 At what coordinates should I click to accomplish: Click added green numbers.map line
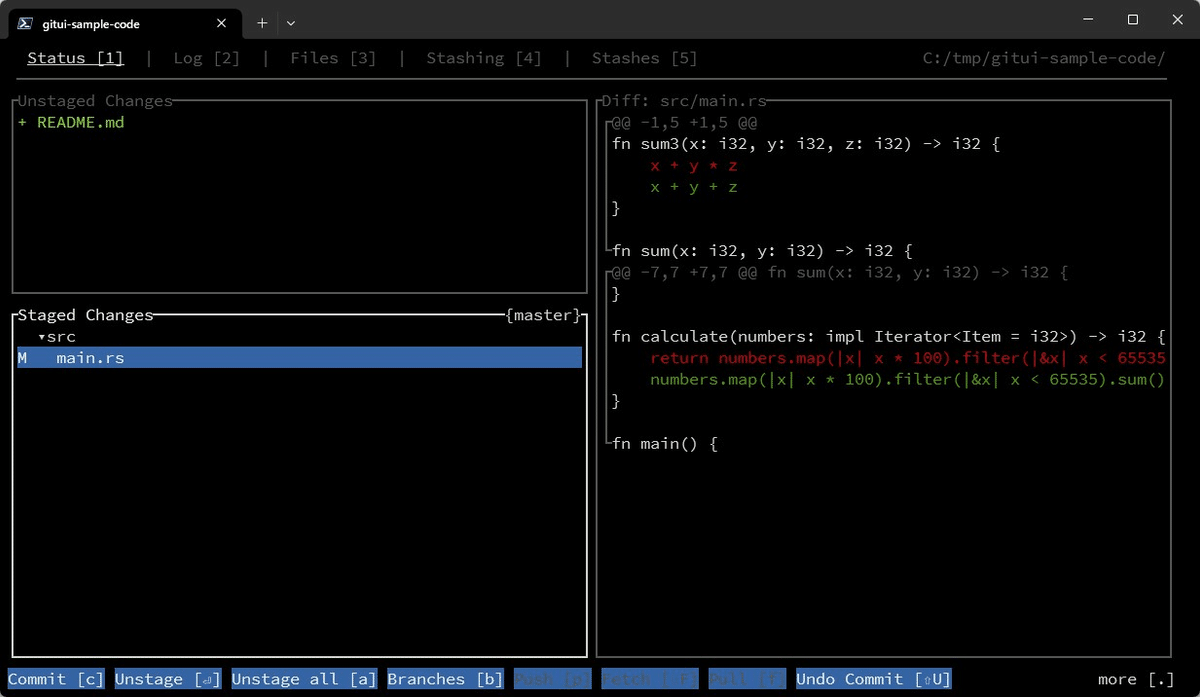(908, 380)
